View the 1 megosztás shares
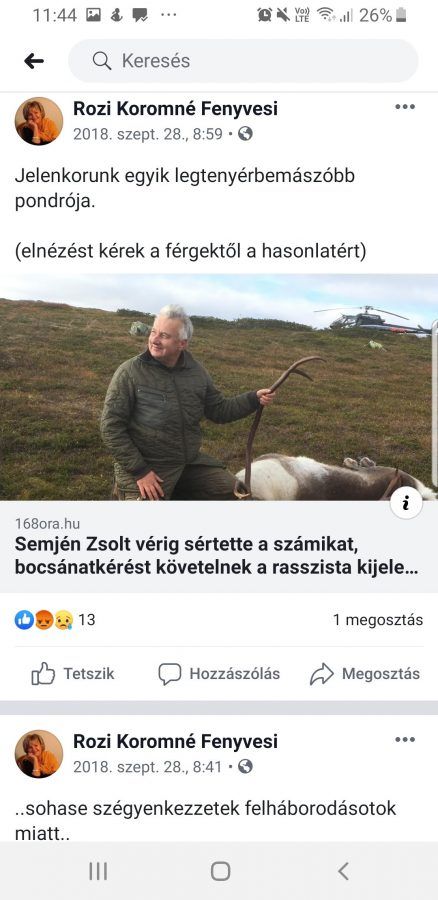The width and height of the screenshot is (438, 900). 378,620
